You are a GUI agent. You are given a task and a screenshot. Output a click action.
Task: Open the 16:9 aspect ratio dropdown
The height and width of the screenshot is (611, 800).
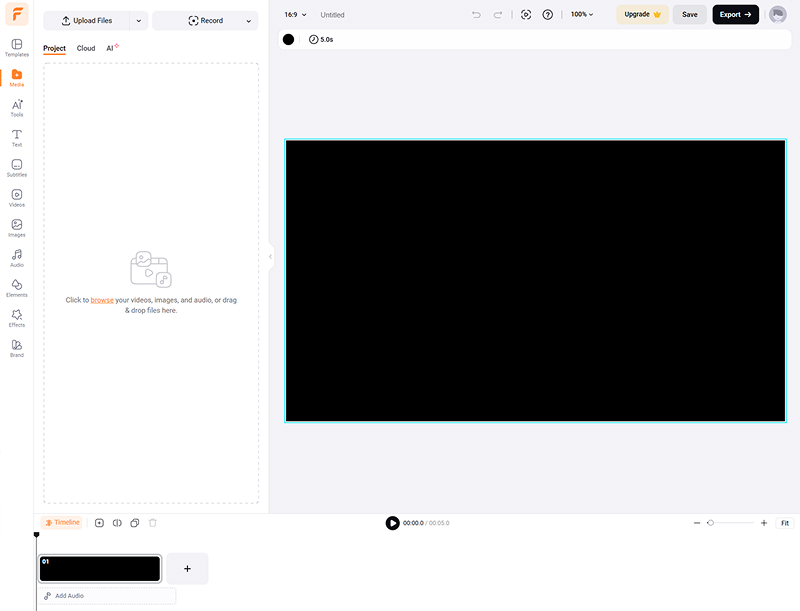(x=295, y=15)
